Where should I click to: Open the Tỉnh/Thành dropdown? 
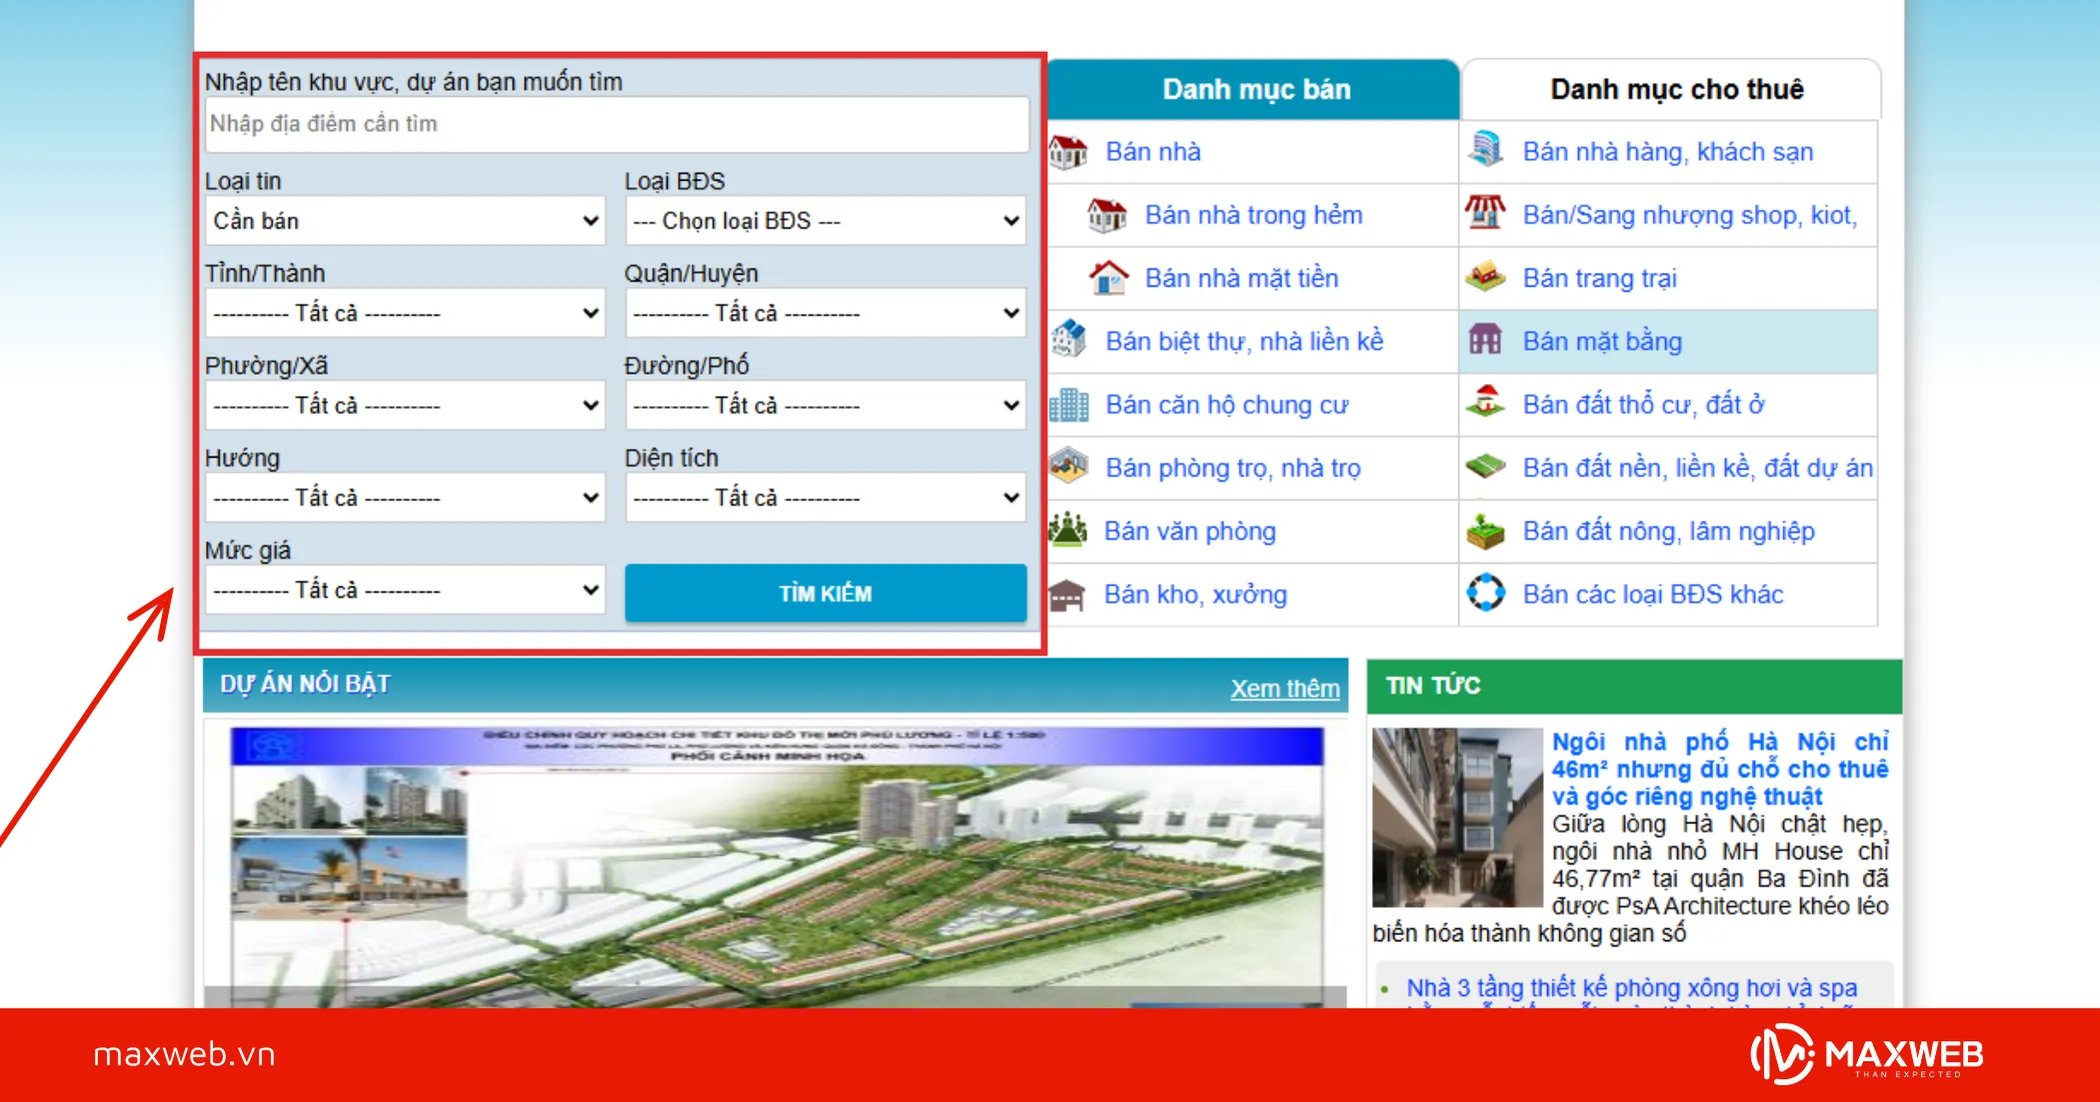pyautogui.click(x=405, y=313)
